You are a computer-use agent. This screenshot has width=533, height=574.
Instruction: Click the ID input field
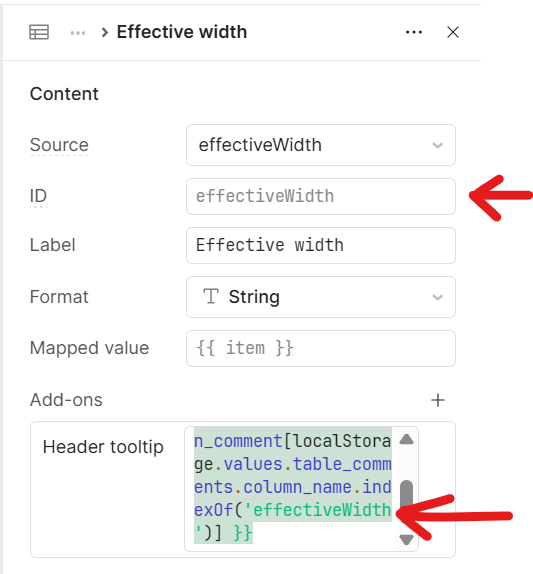coord(321,197)
